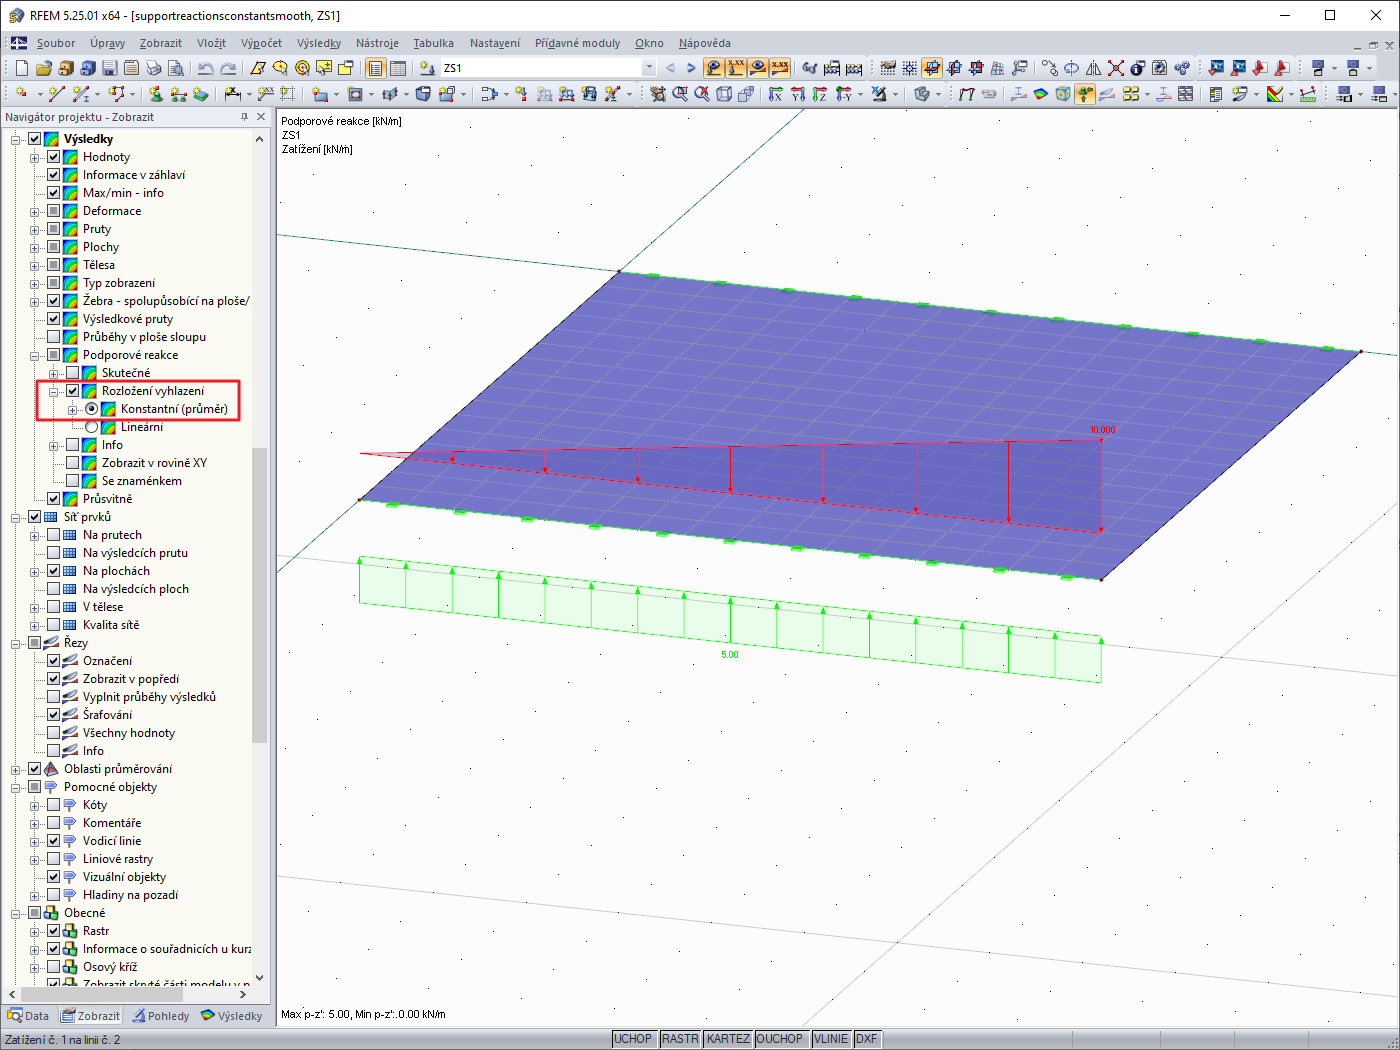The height and width of the screenshot is (1050, 1400).
Task: Pin the navigator panel
Action: (x=244, y=117)
